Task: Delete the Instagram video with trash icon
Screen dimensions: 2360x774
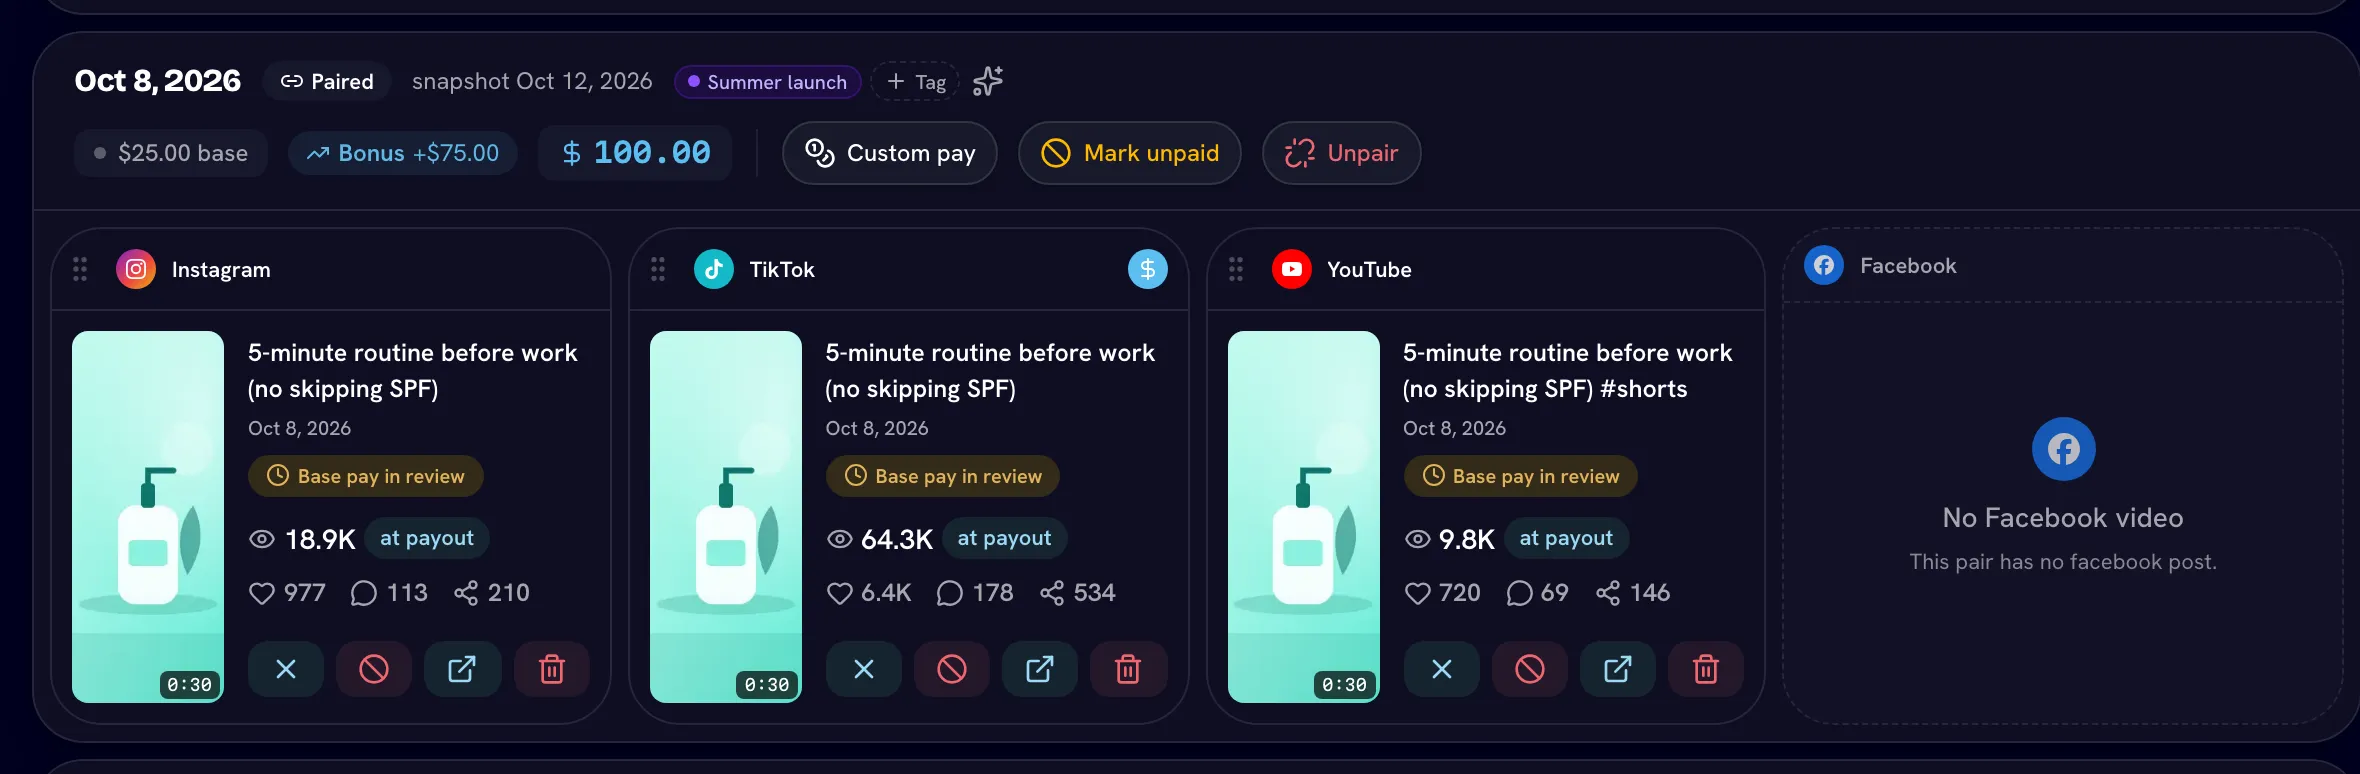Action: [552, 669]
